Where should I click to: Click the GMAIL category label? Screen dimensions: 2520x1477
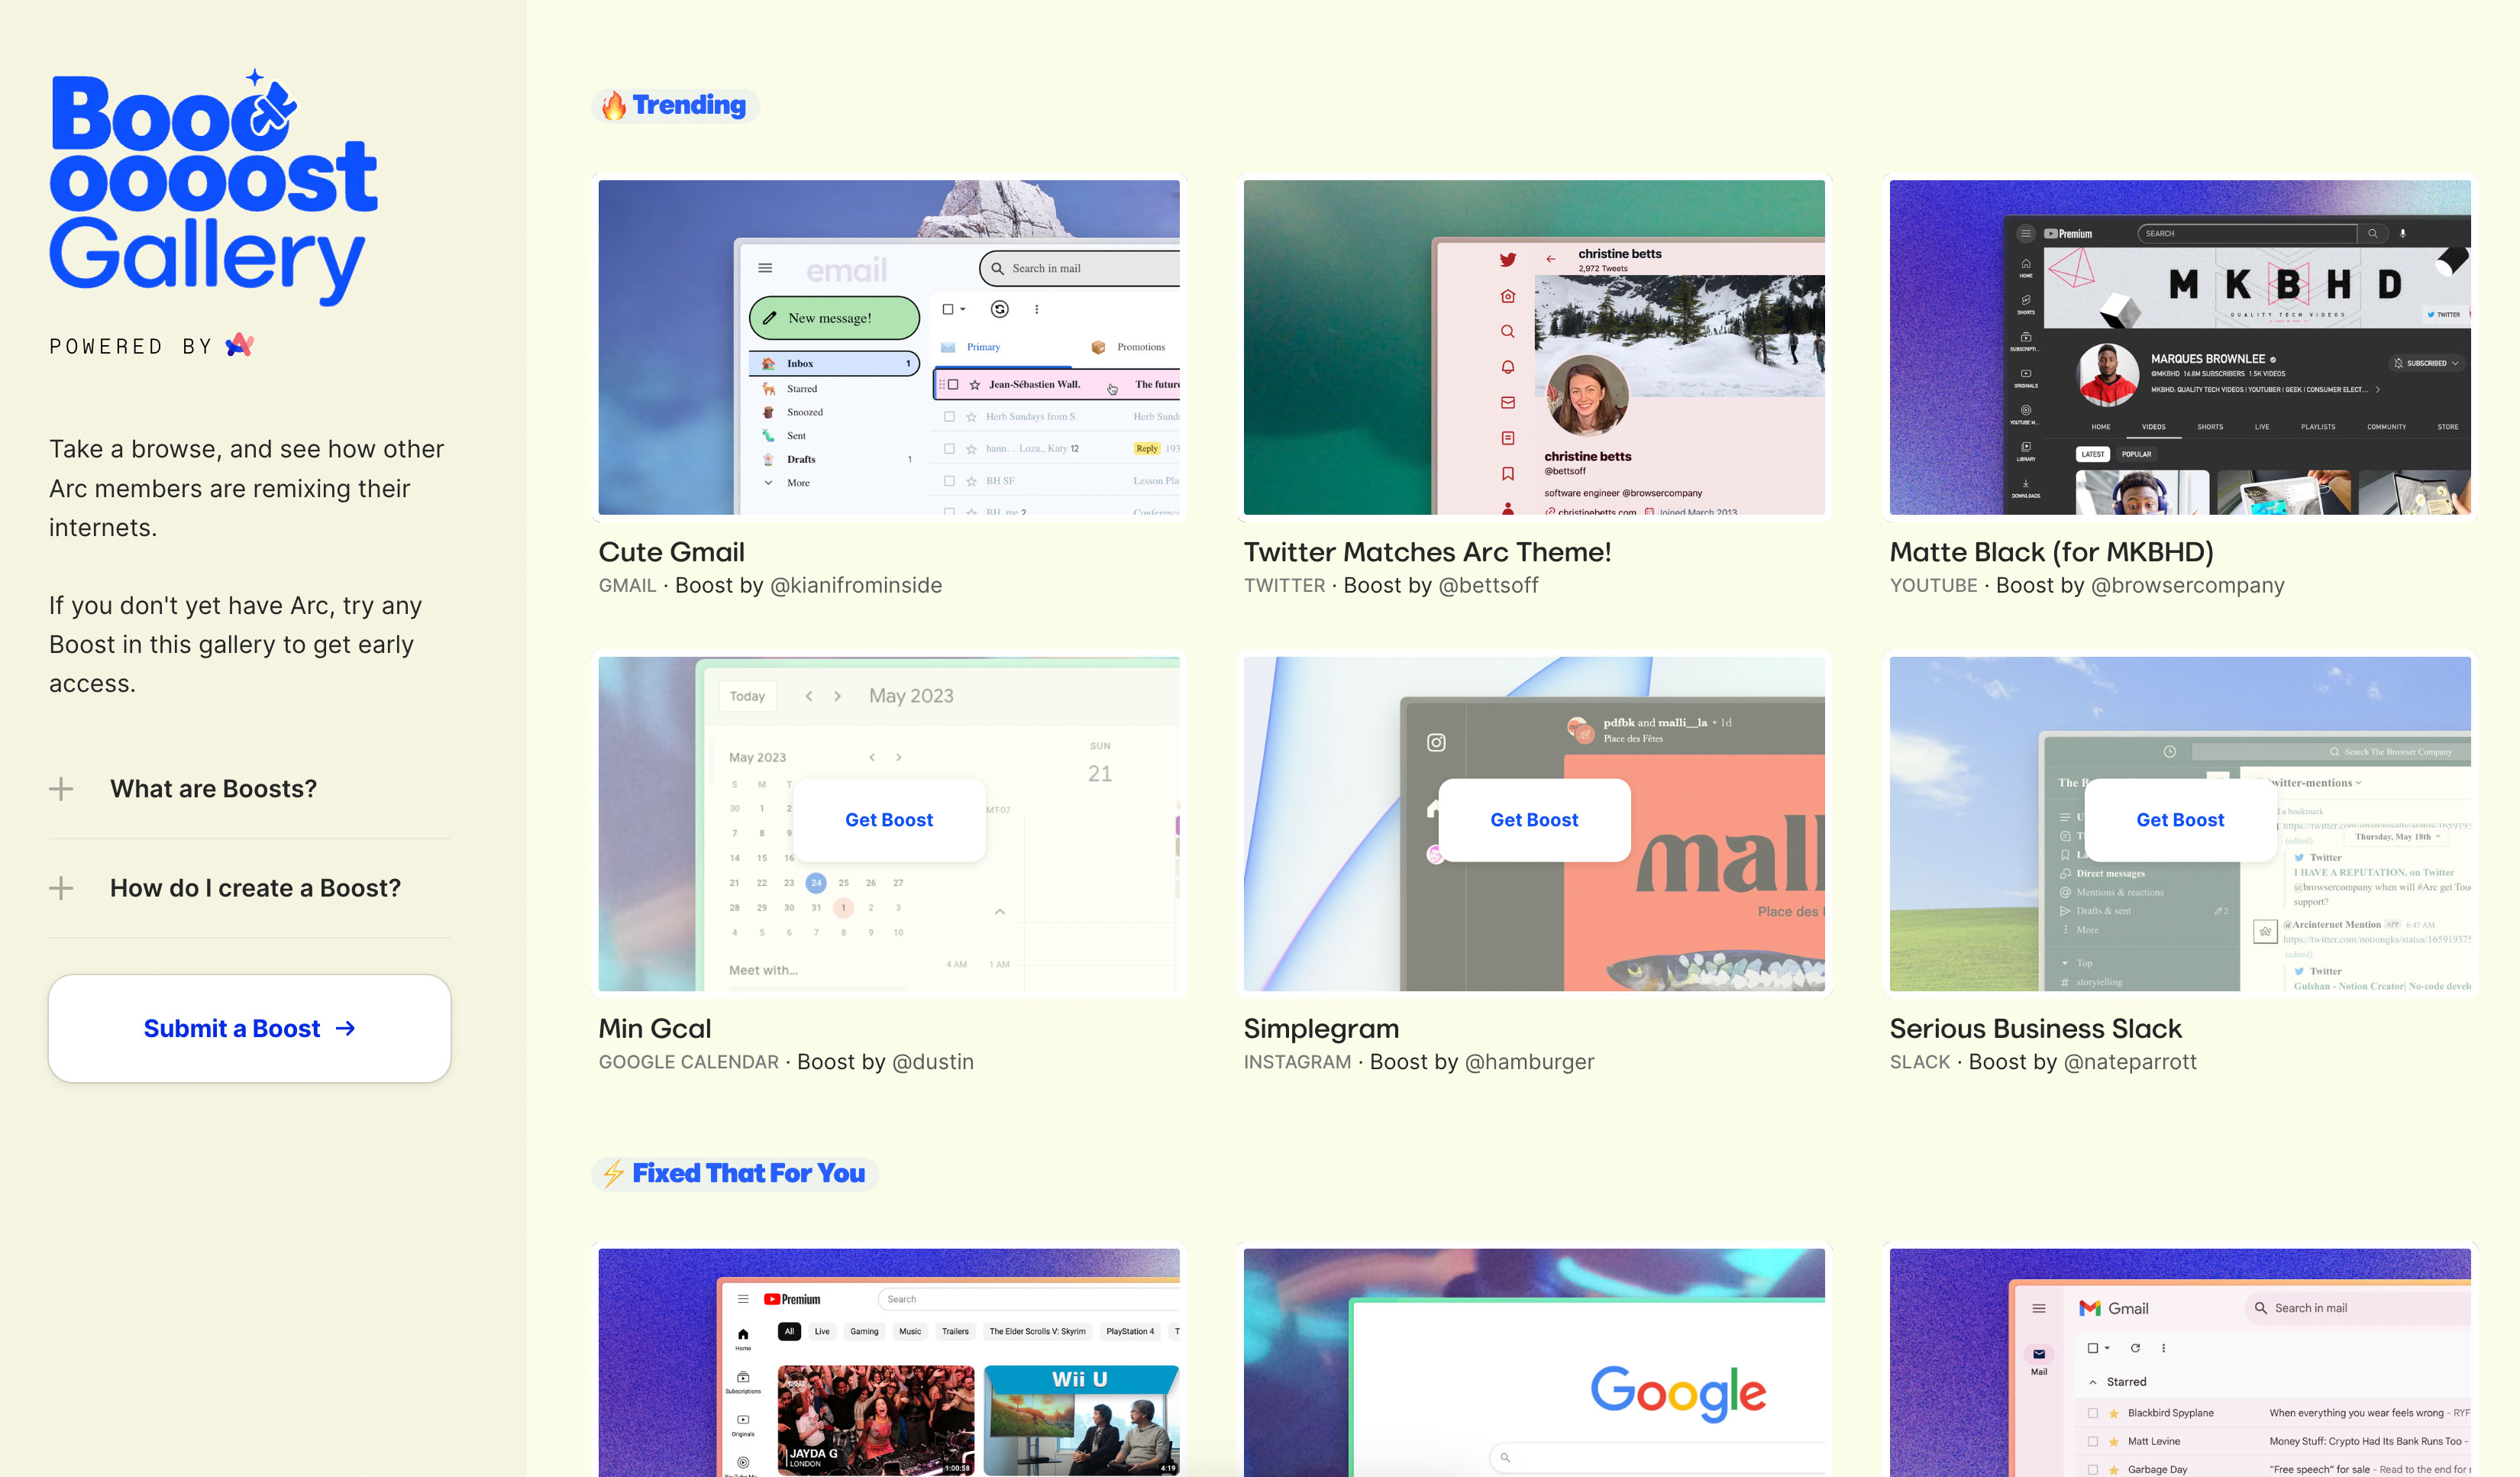pyautogui.click(x=627, y=585)
